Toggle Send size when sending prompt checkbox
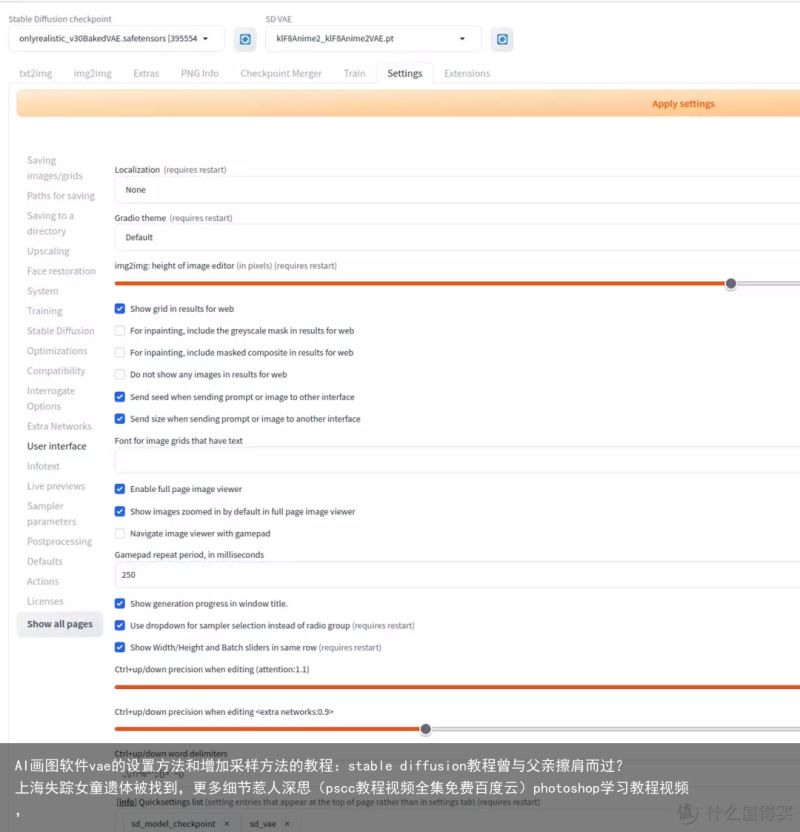This screenshot has height=832, width=800. (120, 419)
